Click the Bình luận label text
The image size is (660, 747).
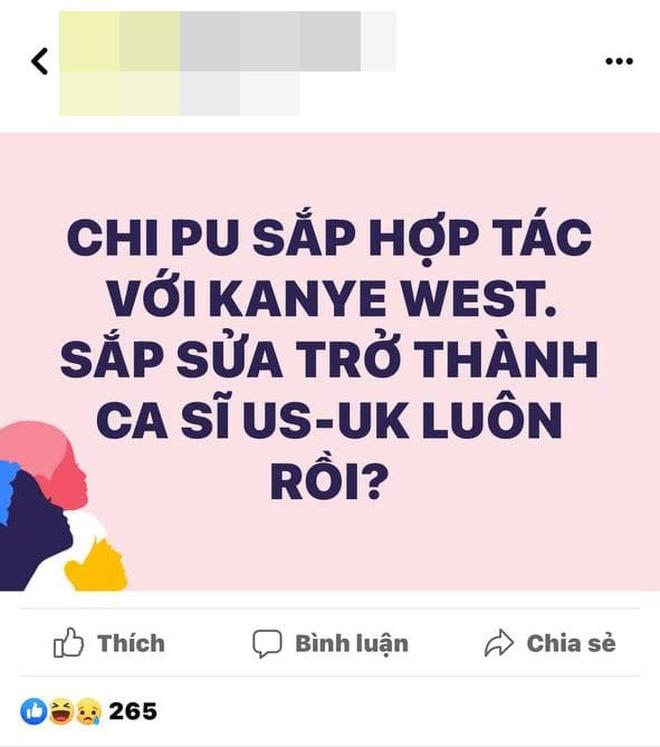[352, 644]
